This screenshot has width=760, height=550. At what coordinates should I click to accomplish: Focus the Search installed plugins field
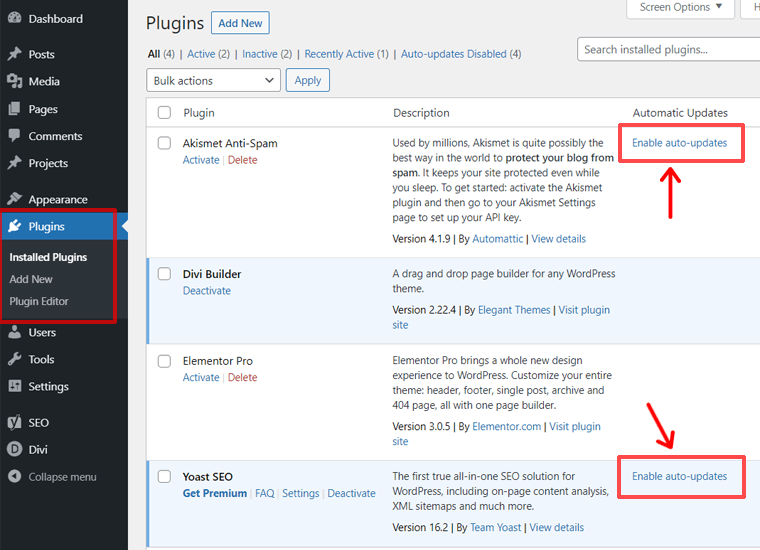pyautogui.click(x=668, y=49)
